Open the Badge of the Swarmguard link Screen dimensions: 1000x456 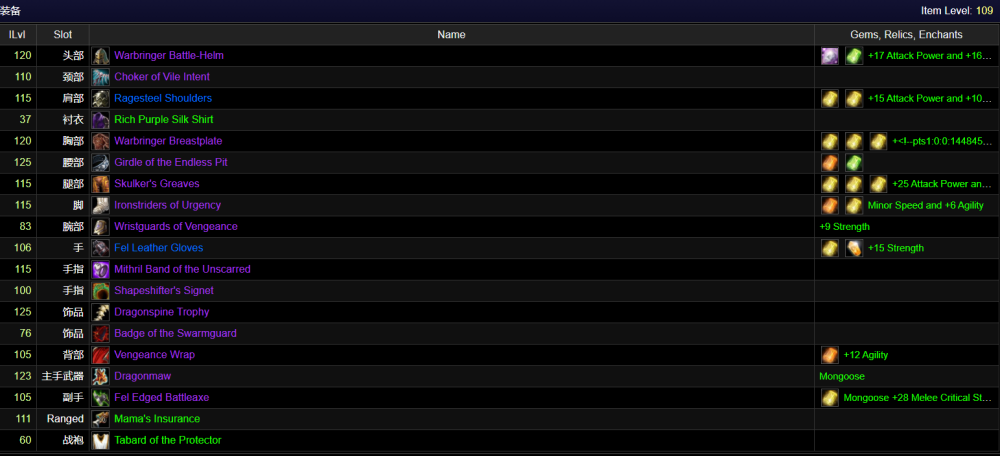coord(175,333)
